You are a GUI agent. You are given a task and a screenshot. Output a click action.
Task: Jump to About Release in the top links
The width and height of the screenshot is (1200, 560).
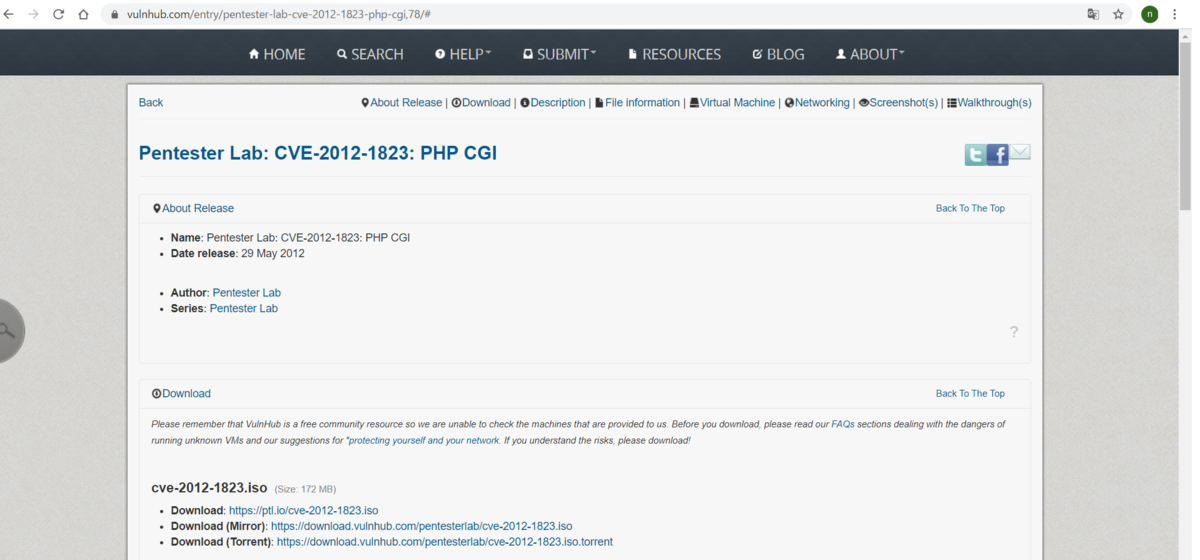point(402,102)
